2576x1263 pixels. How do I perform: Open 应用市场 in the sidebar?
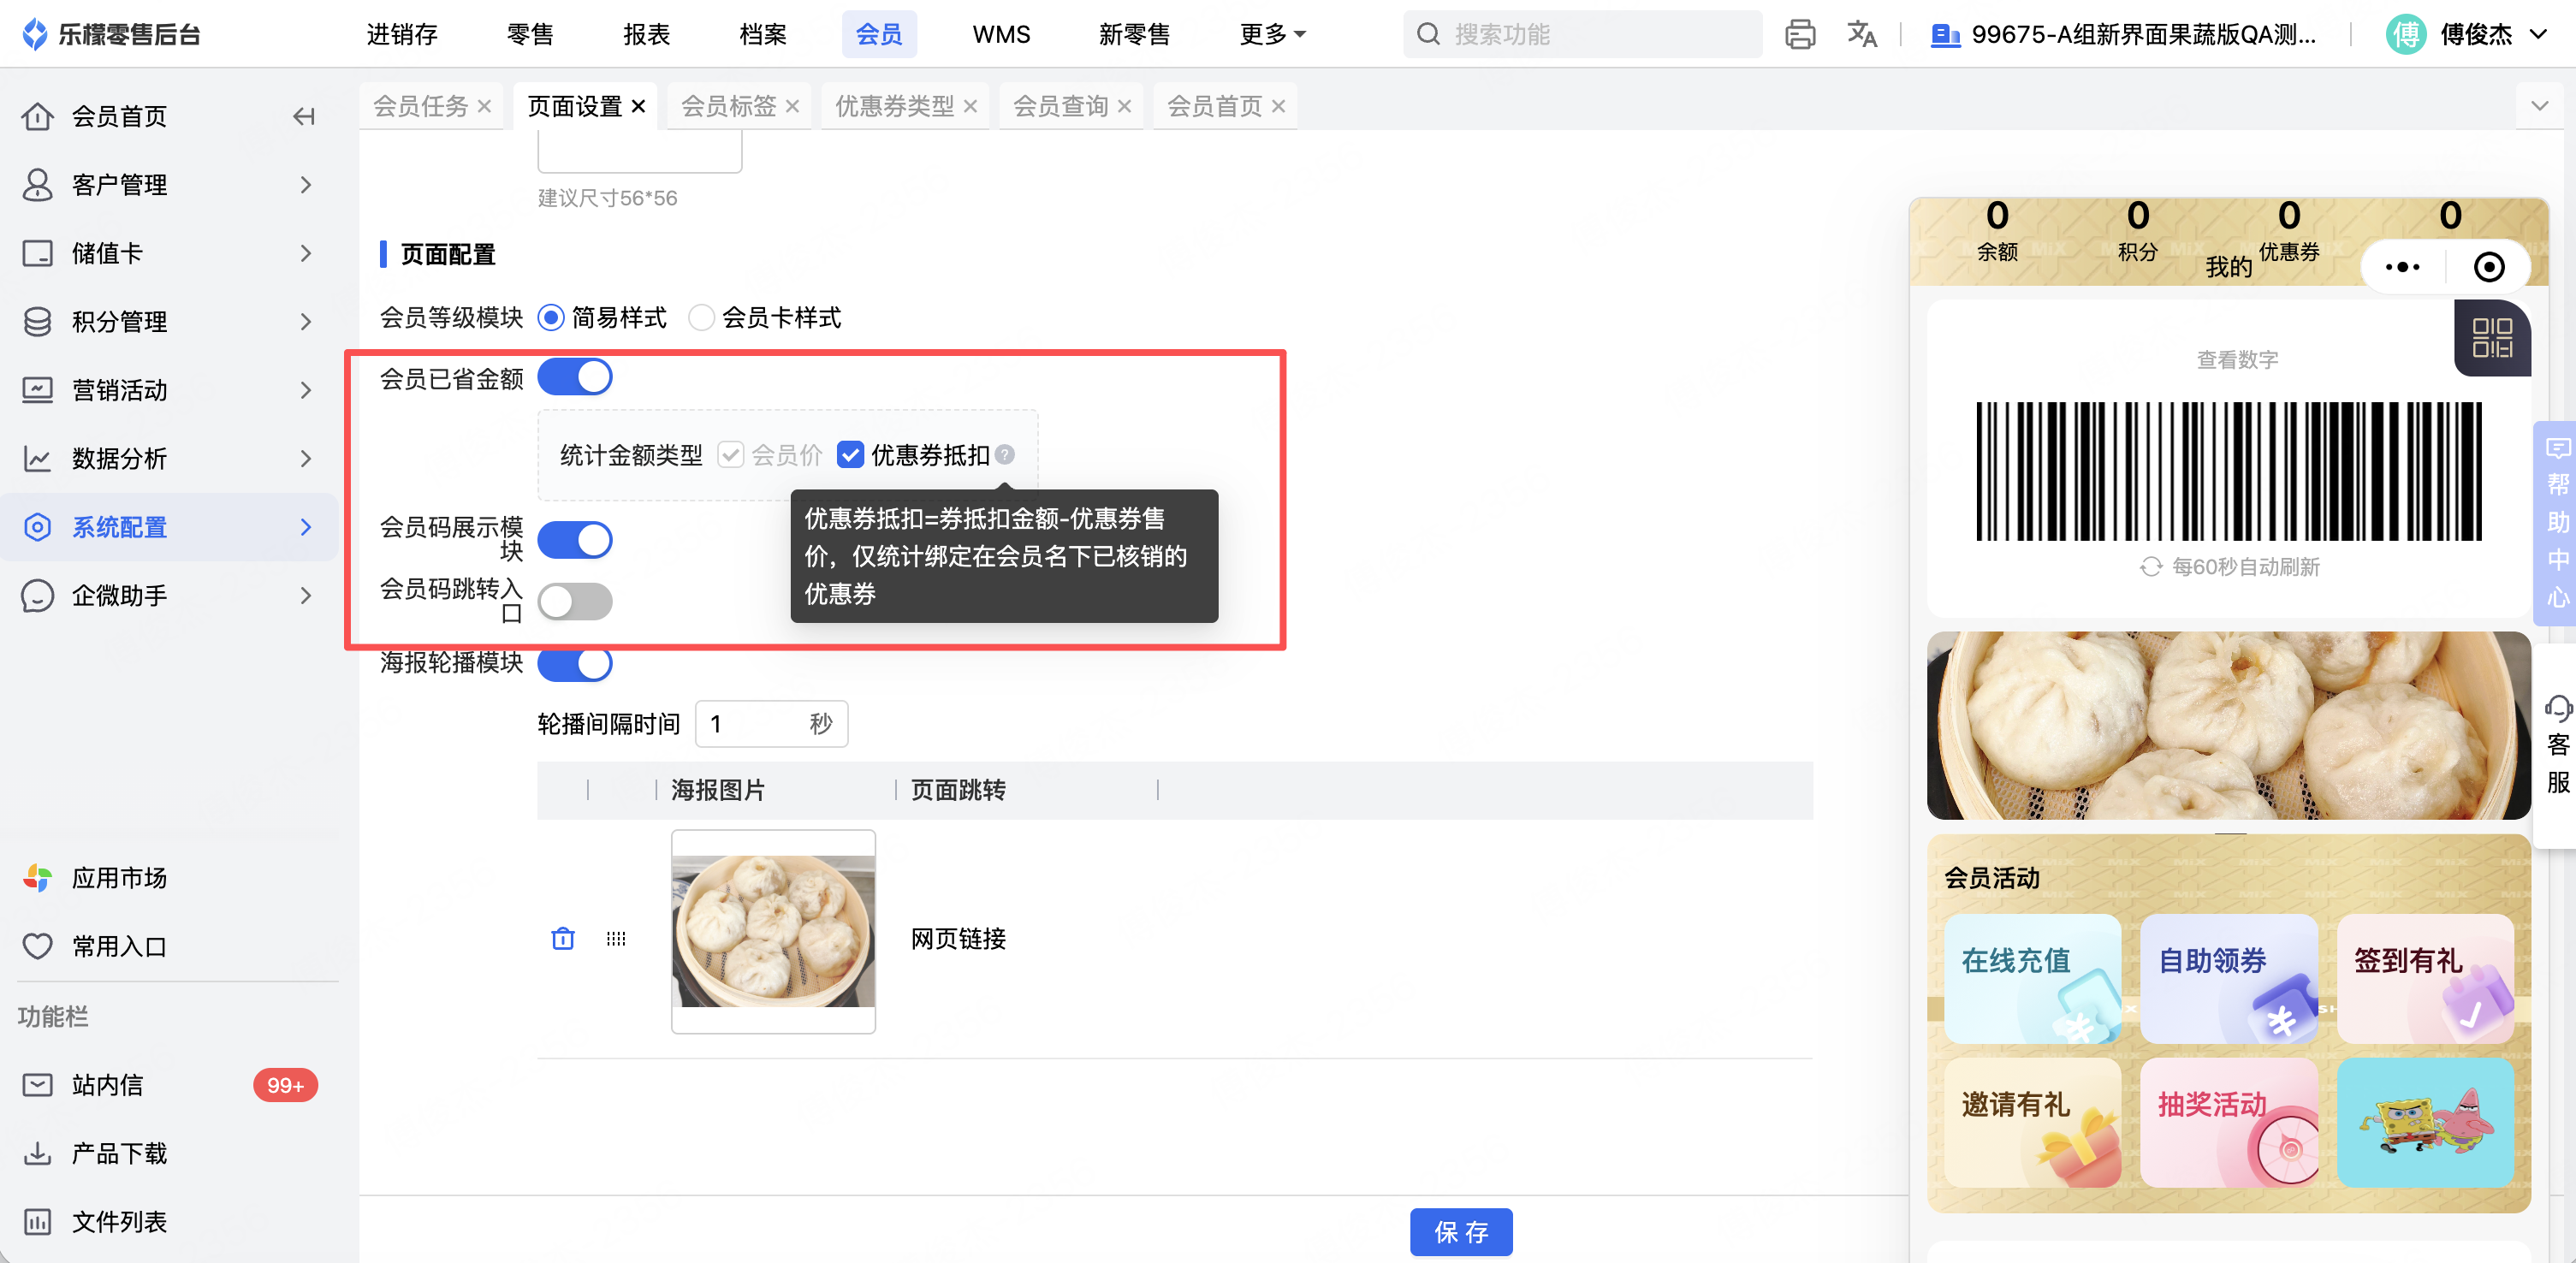pos(119,878)
